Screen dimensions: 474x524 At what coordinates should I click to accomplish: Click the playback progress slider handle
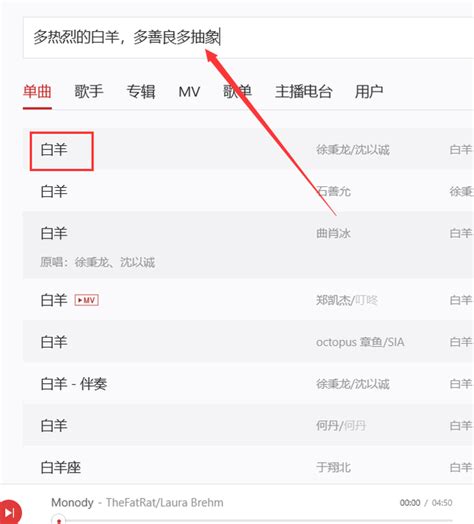59,520
